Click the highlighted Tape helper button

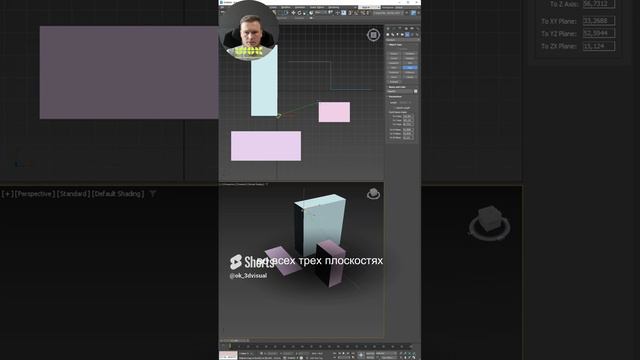click(x=410, y=68)
